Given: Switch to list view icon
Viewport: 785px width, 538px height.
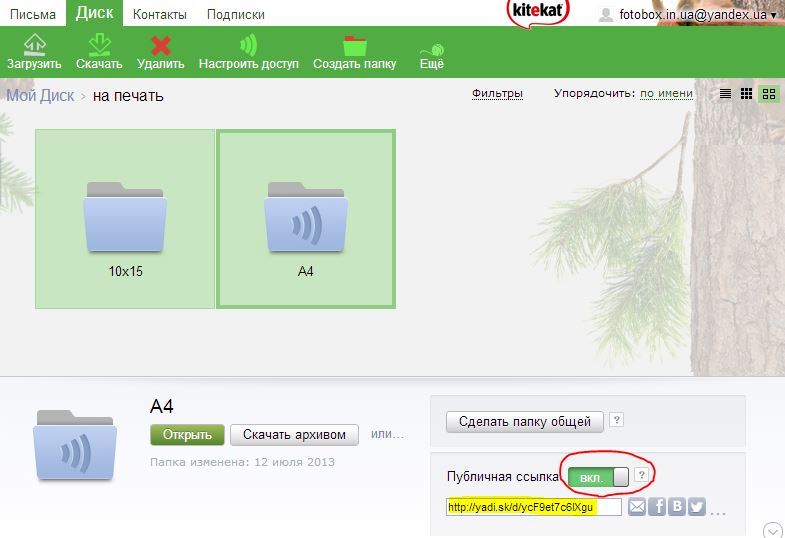Looking at the screenshot, I should [725, 94].
